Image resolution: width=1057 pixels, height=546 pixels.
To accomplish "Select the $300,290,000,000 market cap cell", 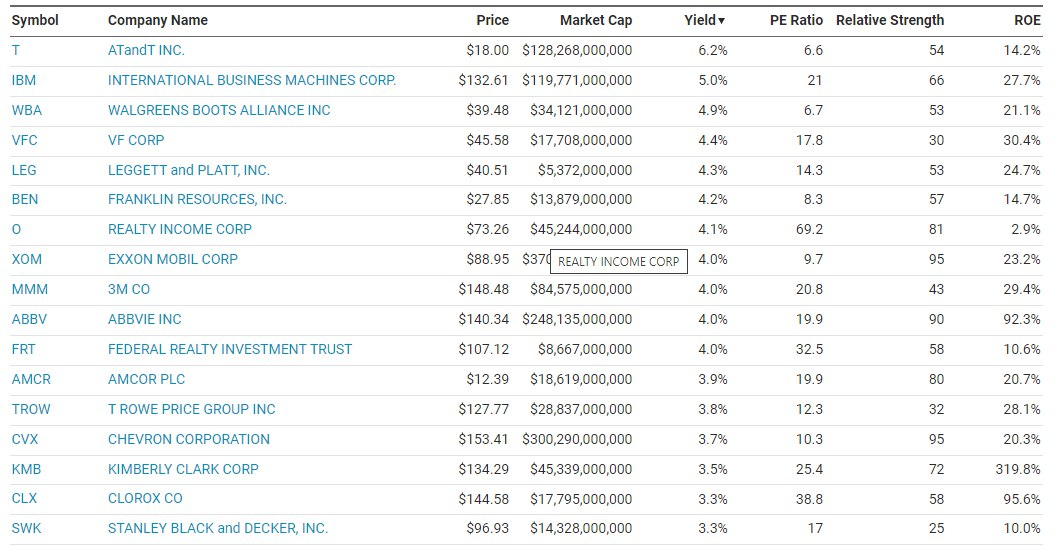I will tap(577, 439).
